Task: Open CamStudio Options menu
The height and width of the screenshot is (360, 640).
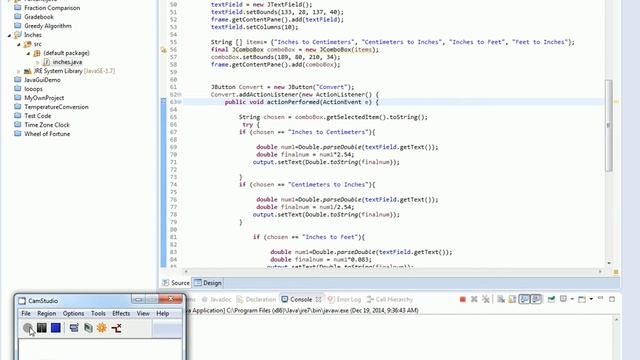Action: coord(73,313)
